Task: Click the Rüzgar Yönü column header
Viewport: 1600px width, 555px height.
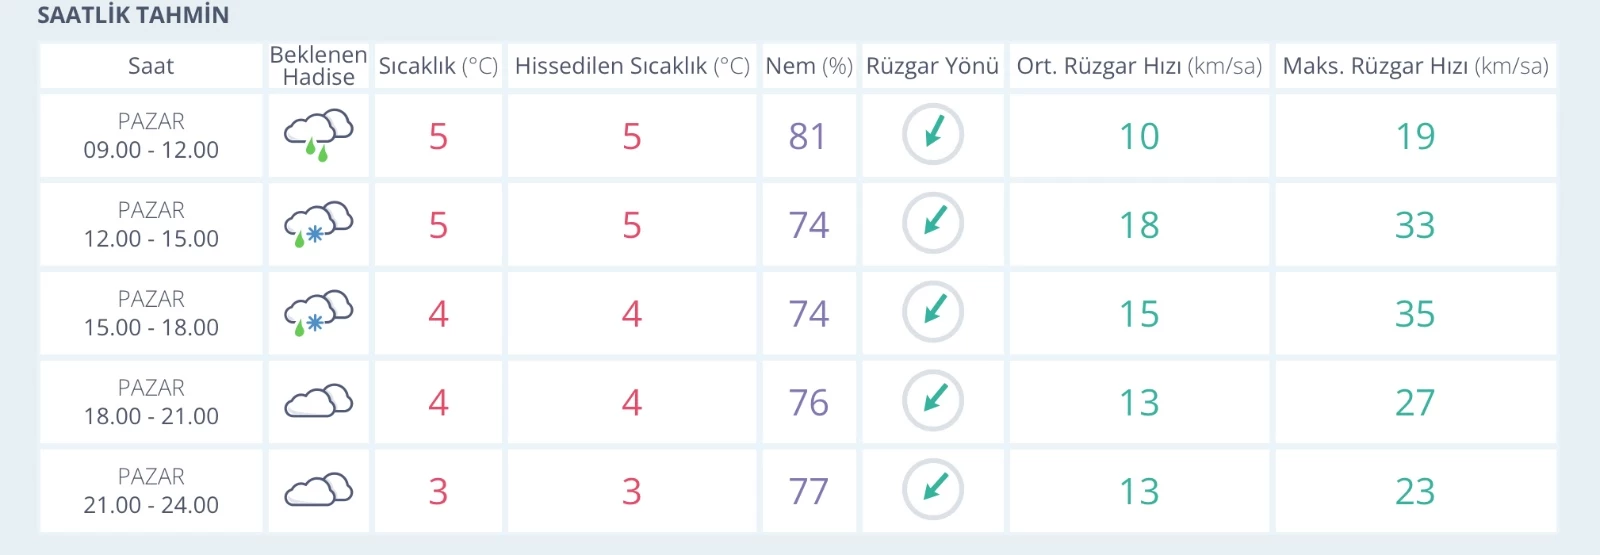Action: [x=932, y=66]
